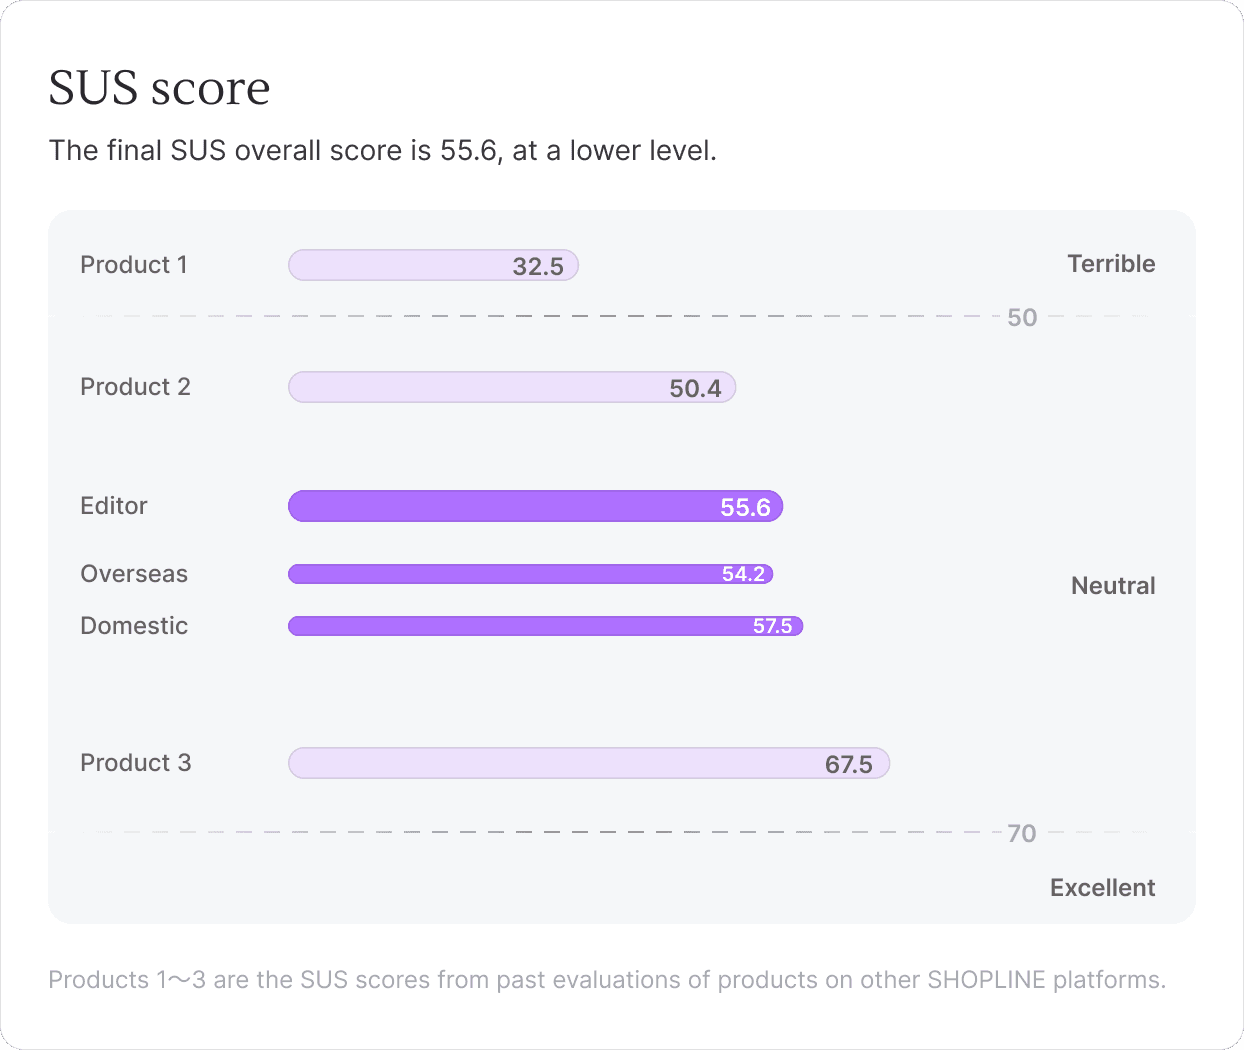This screenshot has height=1050, width=1244.
Task: Select the Product 1 bar showing 32.5
Action: coord(433,265)
